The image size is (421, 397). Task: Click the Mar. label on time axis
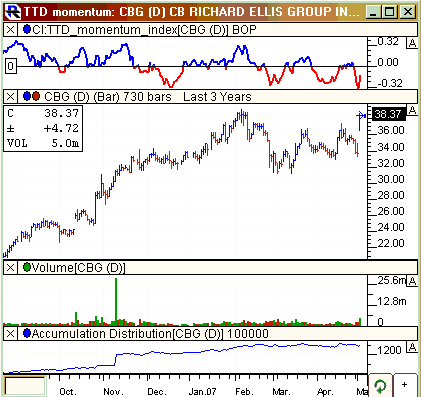[x=281, y=391]
